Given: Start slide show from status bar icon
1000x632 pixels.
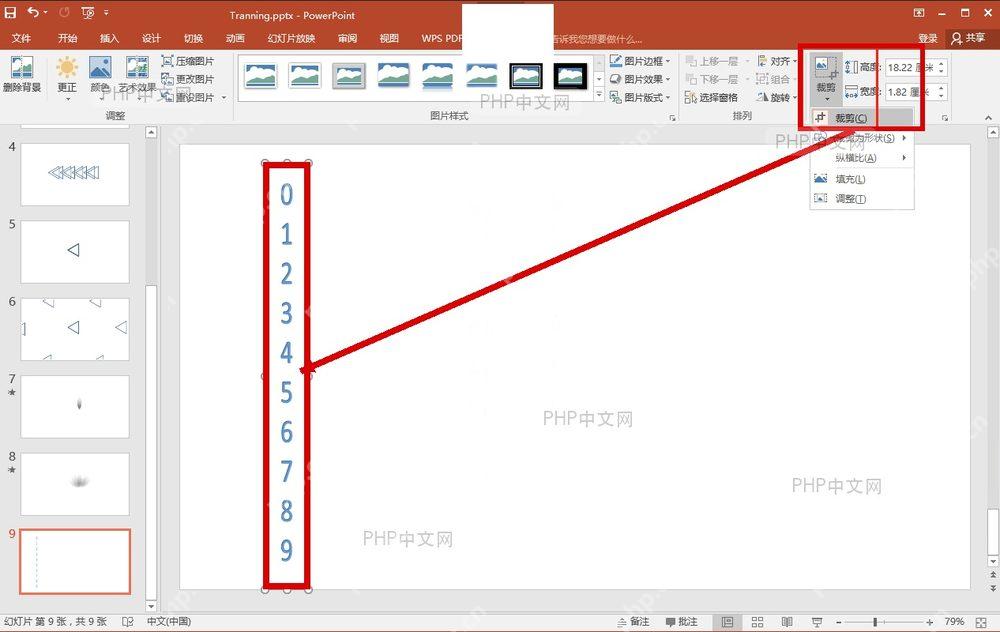Looking at the screenshot, I should [817, 622].
